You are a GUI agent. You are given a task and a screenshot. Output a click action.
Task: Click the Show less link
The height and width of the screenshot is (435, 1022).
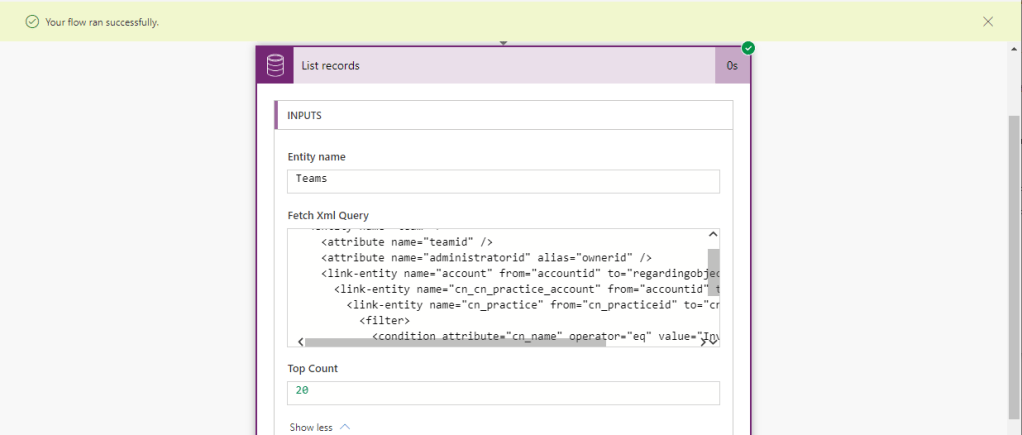point(309,427)
